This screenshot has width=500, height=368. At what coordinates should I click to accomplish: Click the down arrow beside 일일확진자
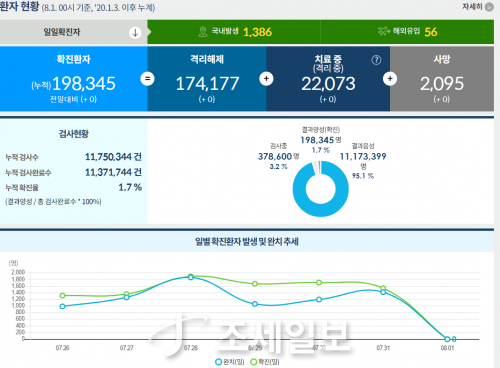[135, 32]
